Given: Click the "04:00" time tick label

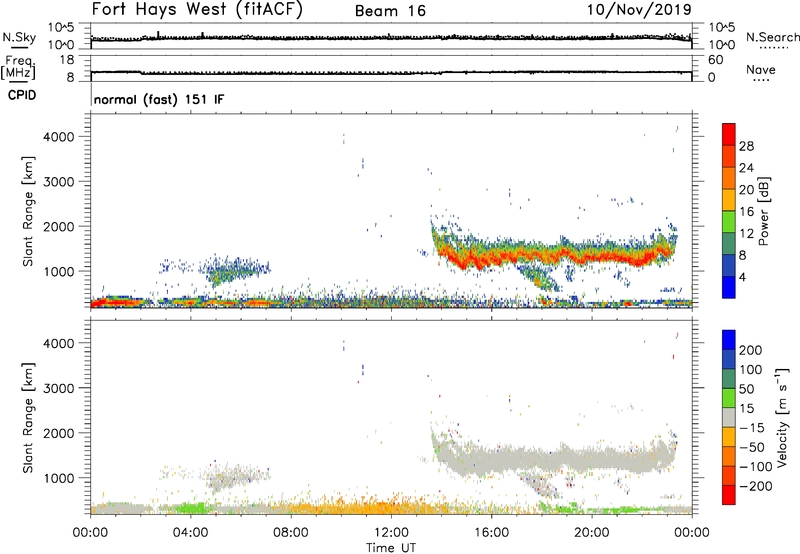Looking at the screenshot, I should click(191, 533).
